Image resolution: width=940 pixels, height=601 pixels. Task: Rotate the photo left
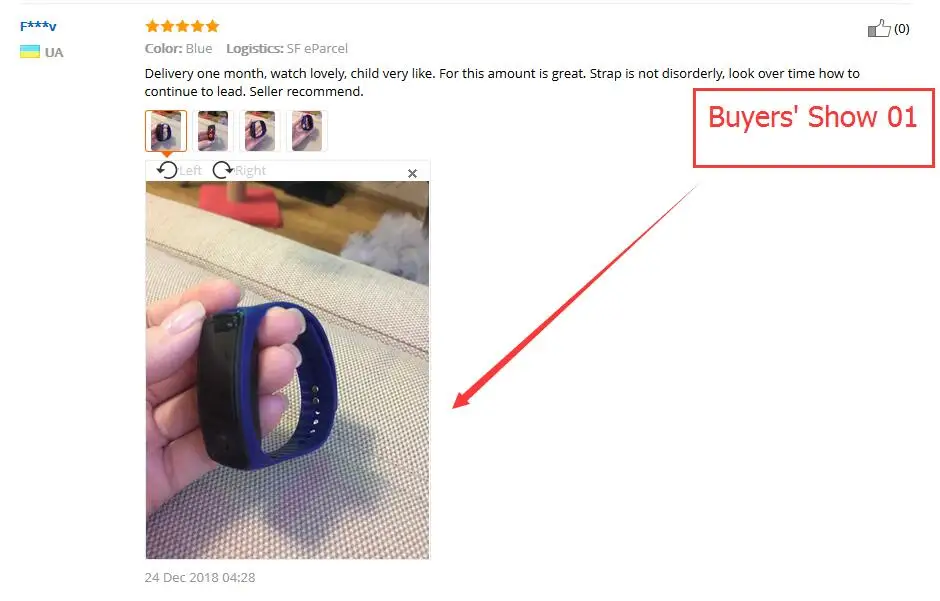pos(167,170)
